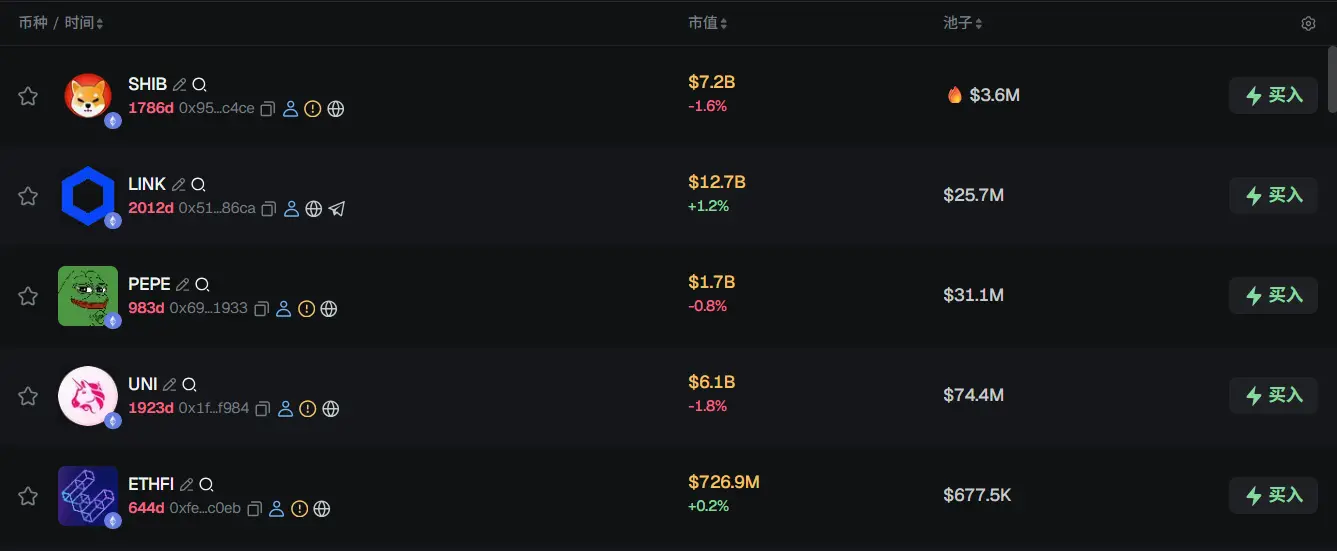Sort tokens by 池子 column
Image resolution: width=1337 pixels, height=551 pixels.
pyautogui.click(x=963, y=23)
